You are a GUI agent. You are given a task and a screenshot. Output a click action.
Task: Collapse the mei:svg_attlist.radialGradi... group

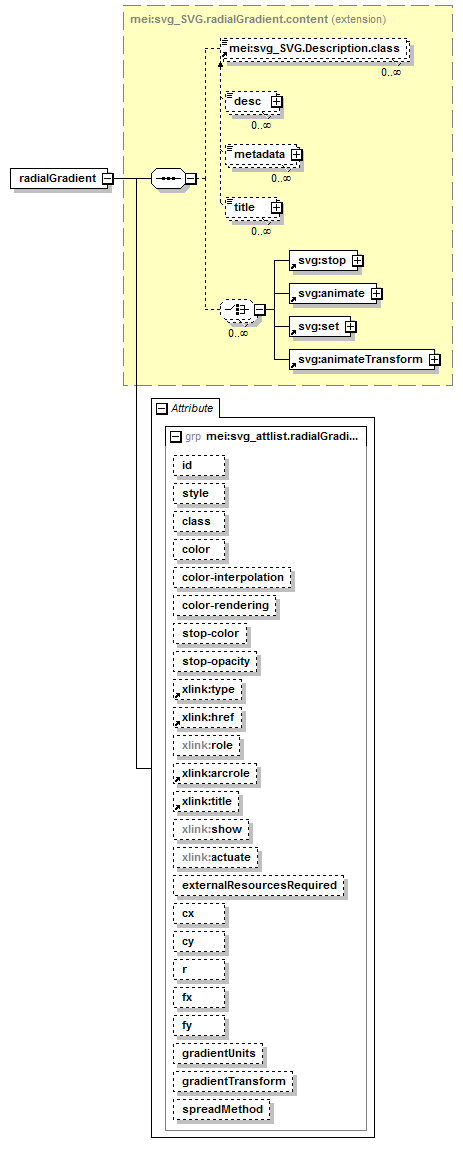175,436
